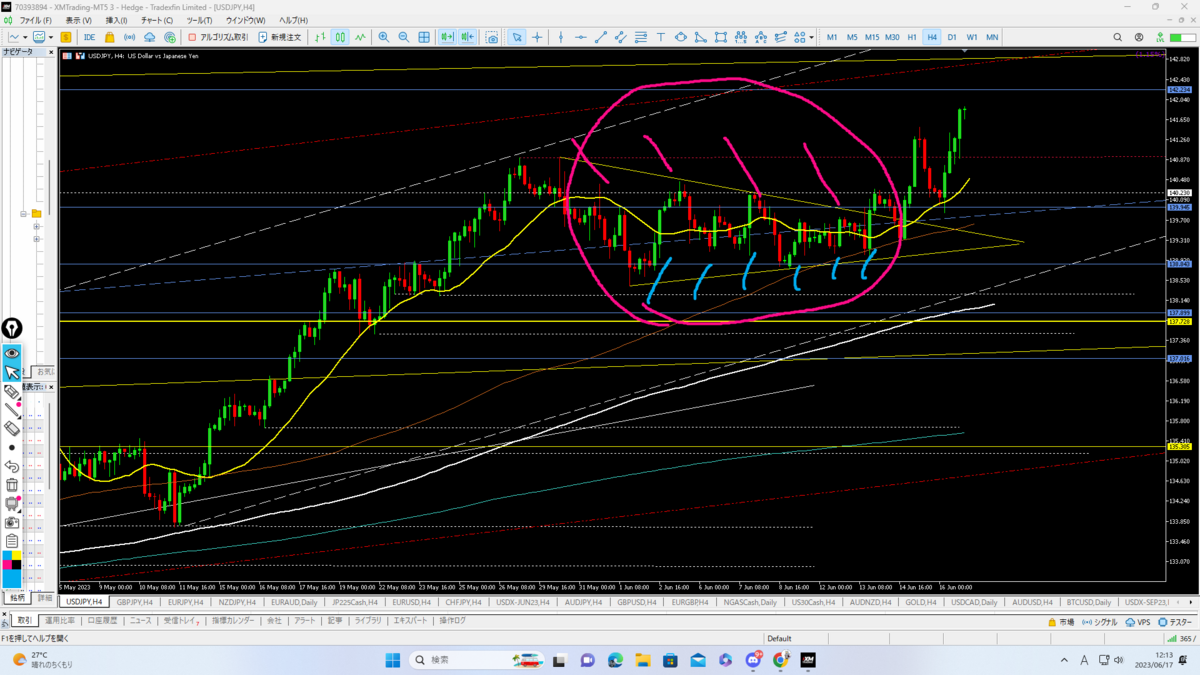Draw a vertical line on chart
The width and height of the screenshot is (1200, 675).
coord(561,37)
